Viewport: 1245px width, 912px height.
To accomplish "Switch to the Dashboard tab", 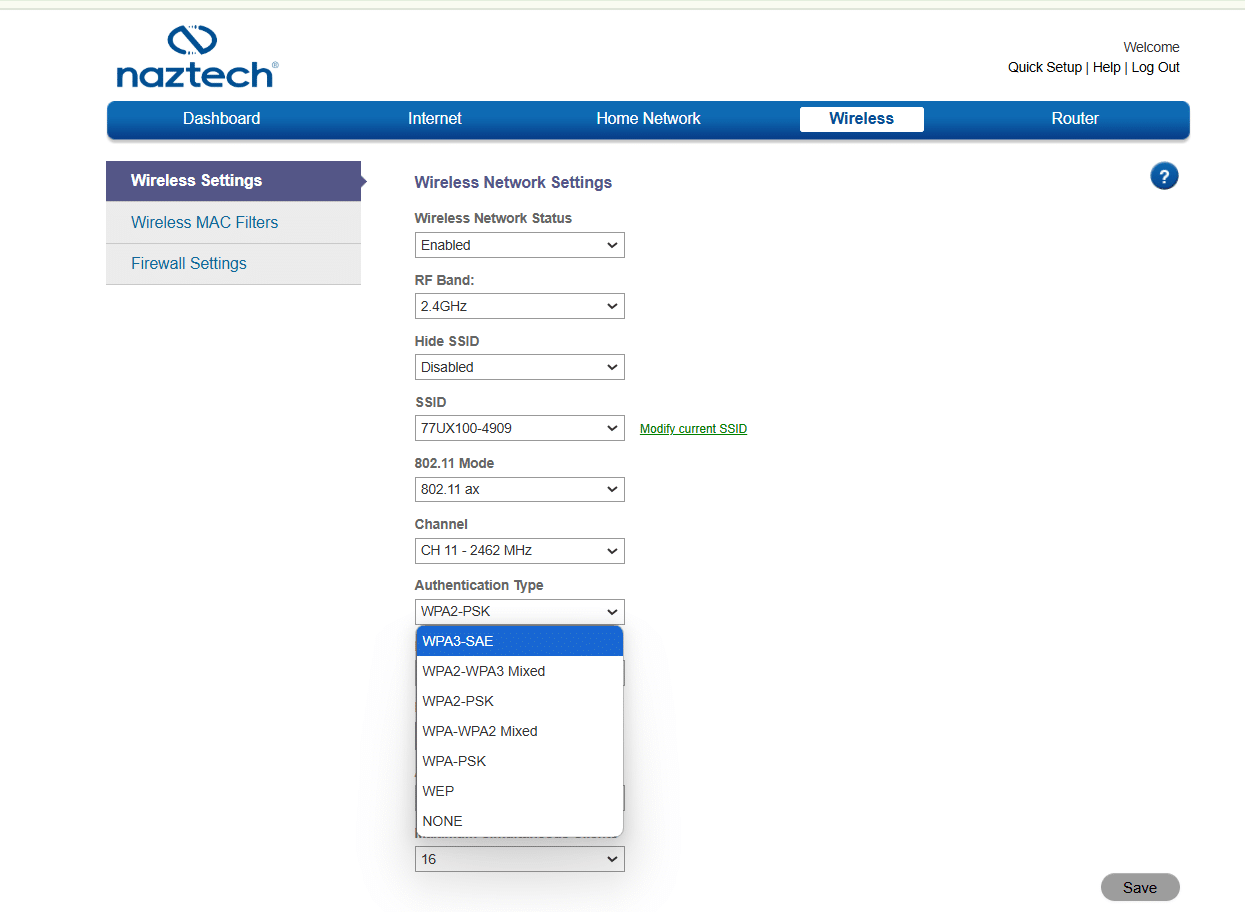I will pyautogui.click(x=221, y=119).
